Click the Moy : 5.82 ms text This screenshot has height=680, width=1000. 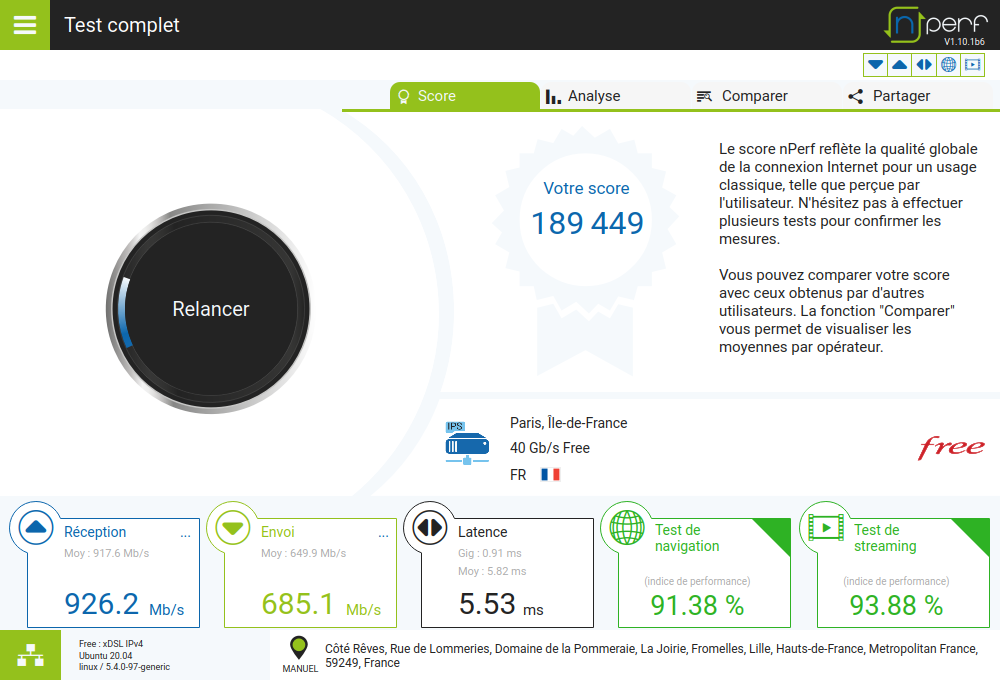(x=492, y=571)
